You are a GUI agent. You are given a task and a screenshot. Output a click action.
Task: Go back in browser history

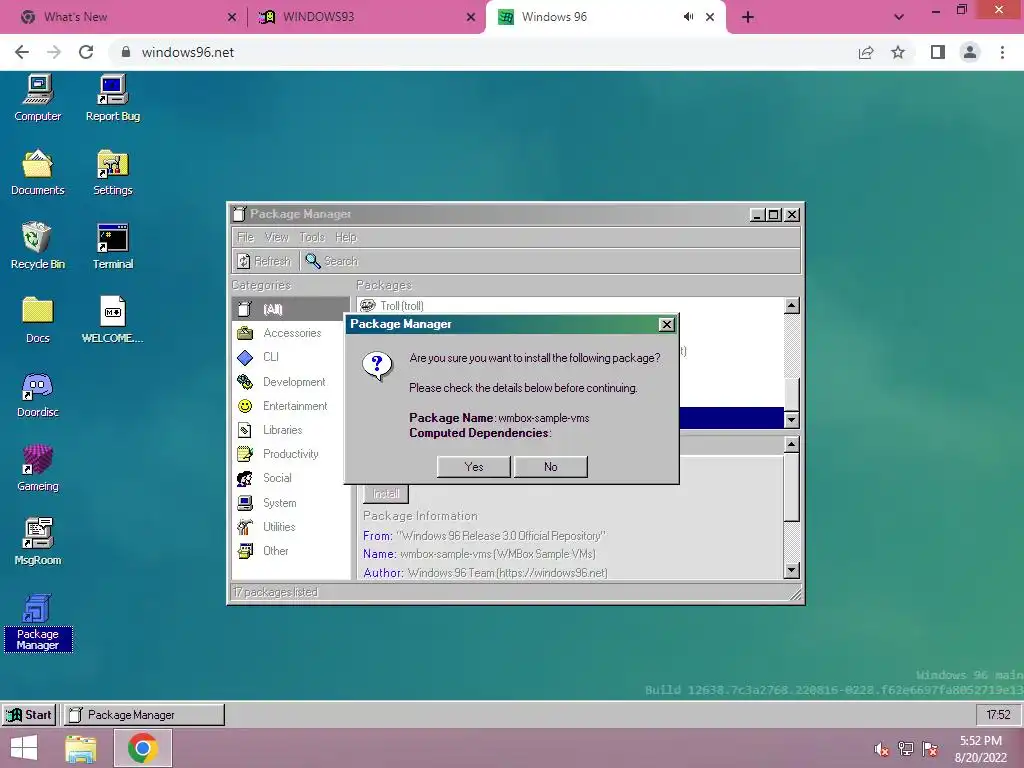click(22, 52)
